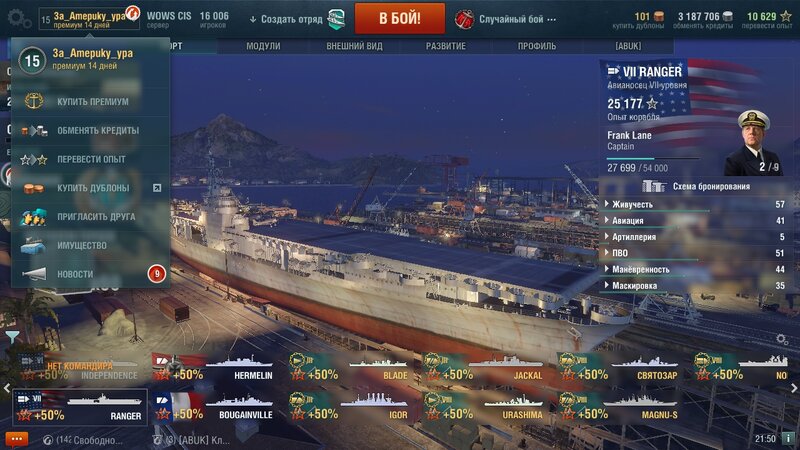
Task: Expand the Живучесть stat row
Action: (x=696, y=204)
